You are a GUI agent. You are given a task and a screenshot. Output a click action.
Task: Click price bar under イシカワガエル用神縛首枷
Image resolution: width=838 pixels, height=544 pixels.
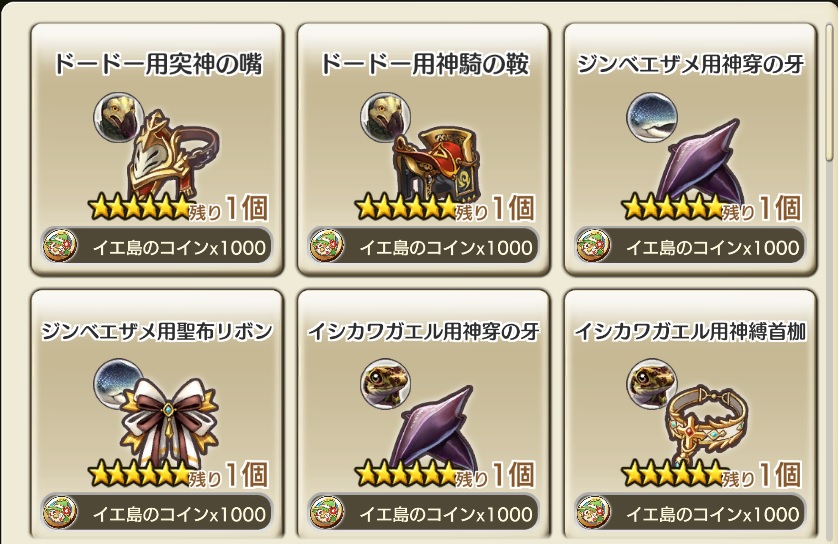tap(690, 512)
